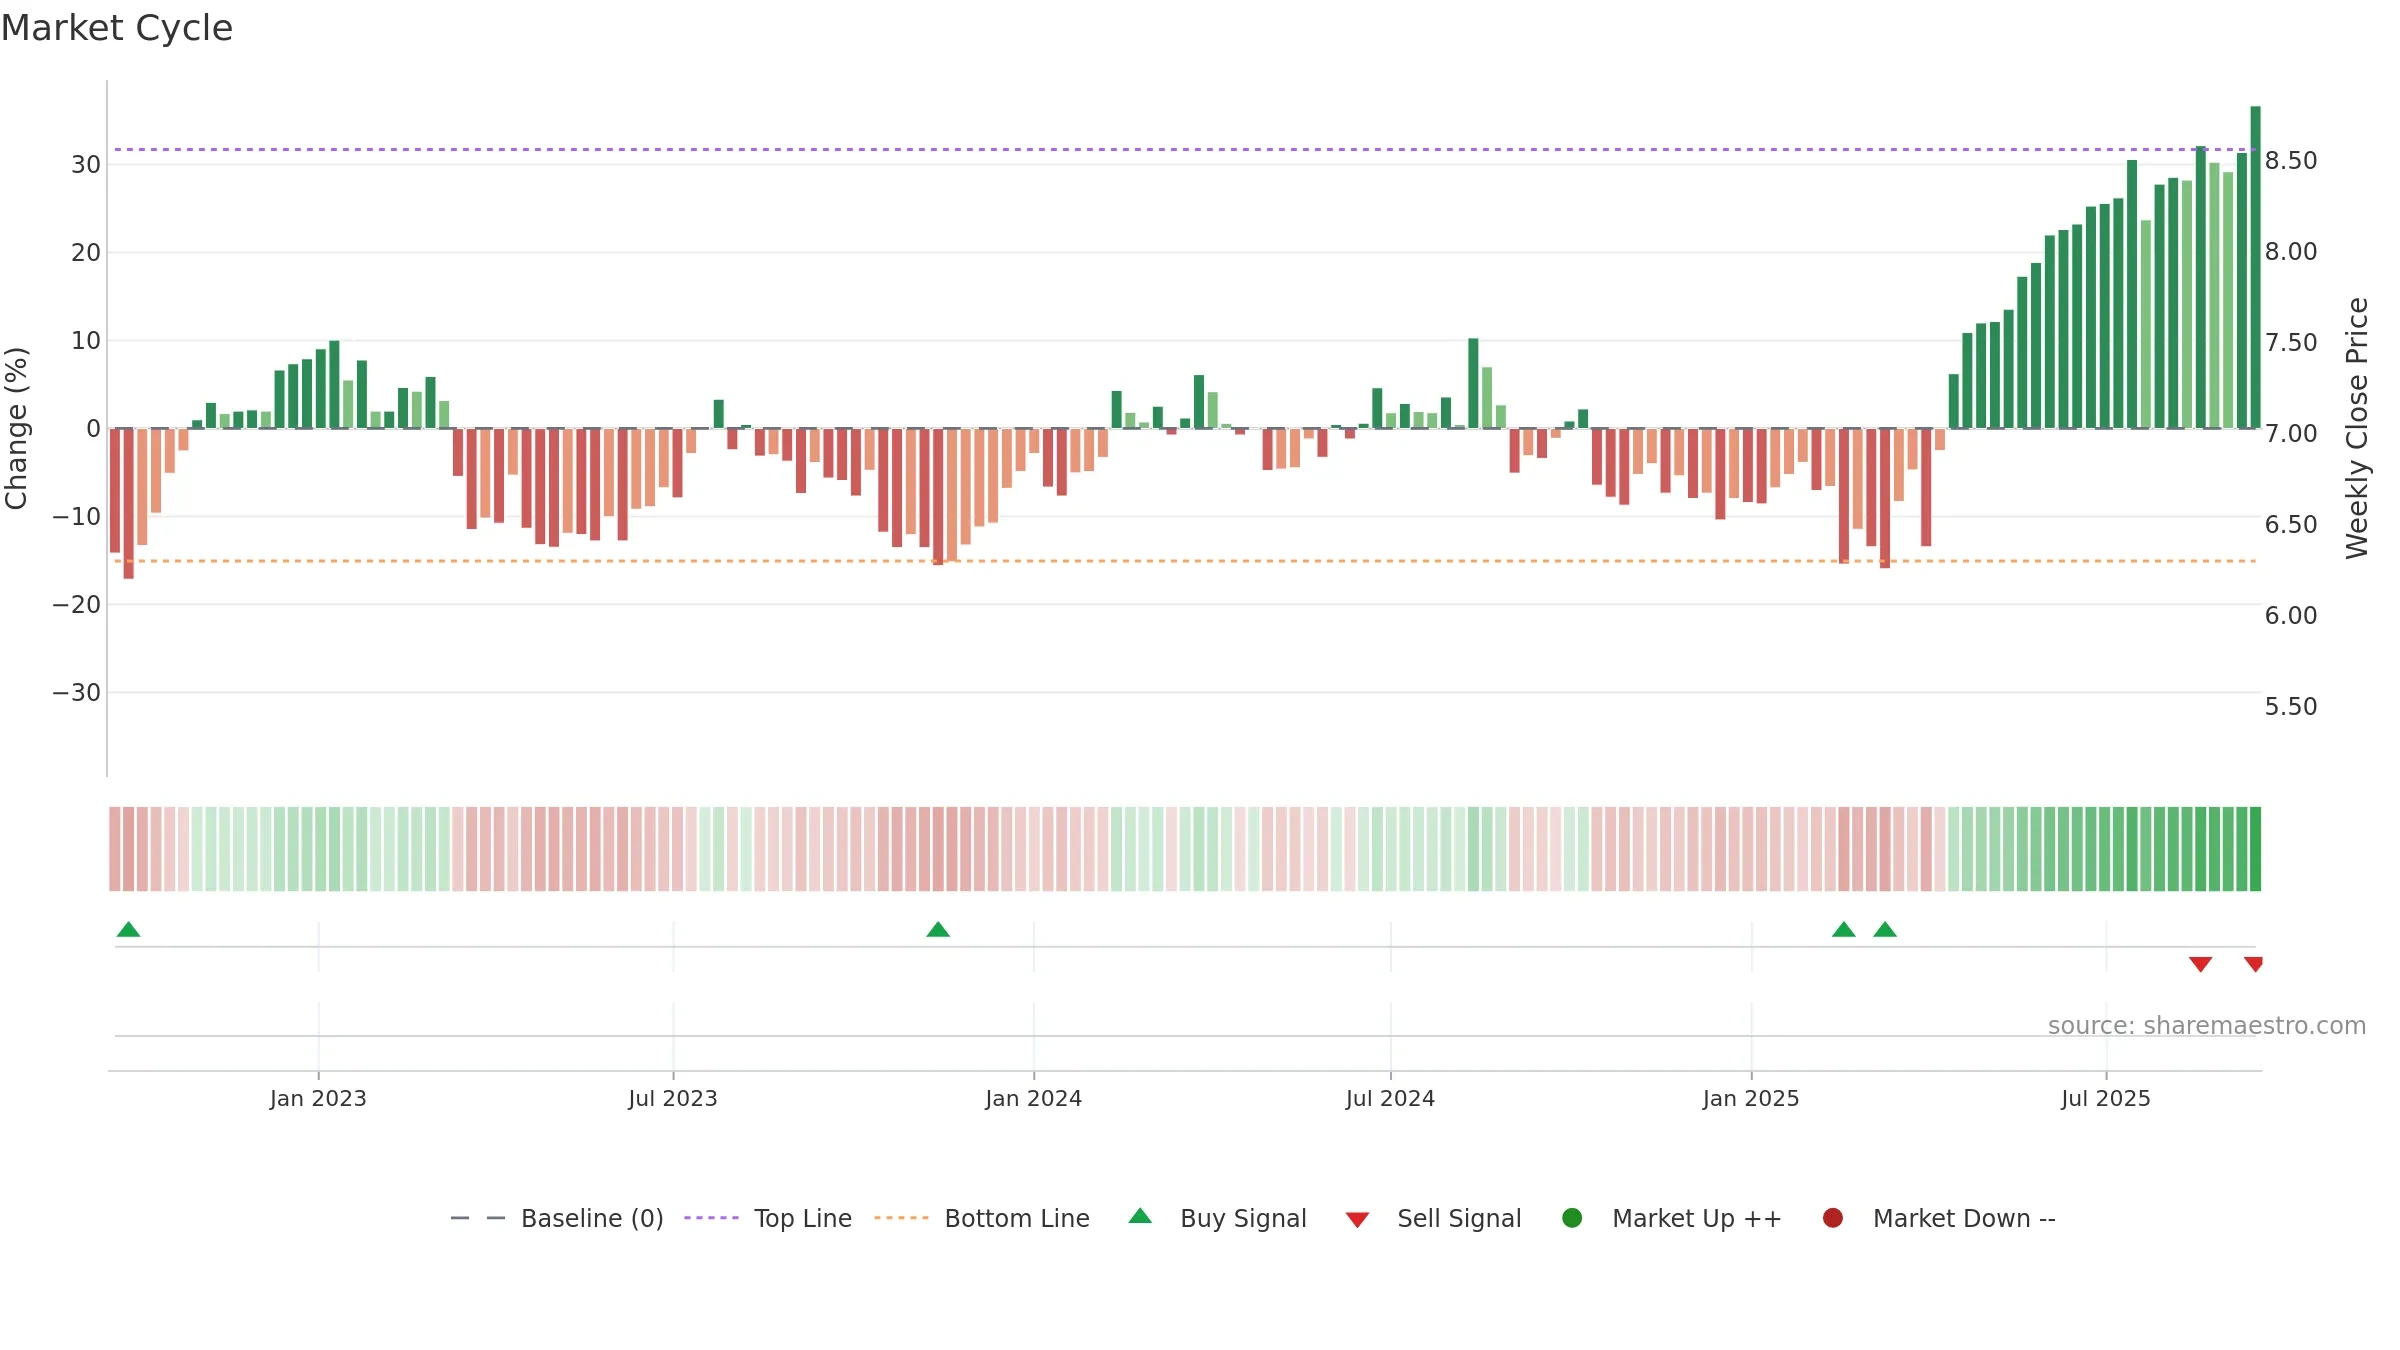Select the last red sell signal marker at chart end
The width and height of the screenshot is (2400, 1350).
(x=2254, y=964)
